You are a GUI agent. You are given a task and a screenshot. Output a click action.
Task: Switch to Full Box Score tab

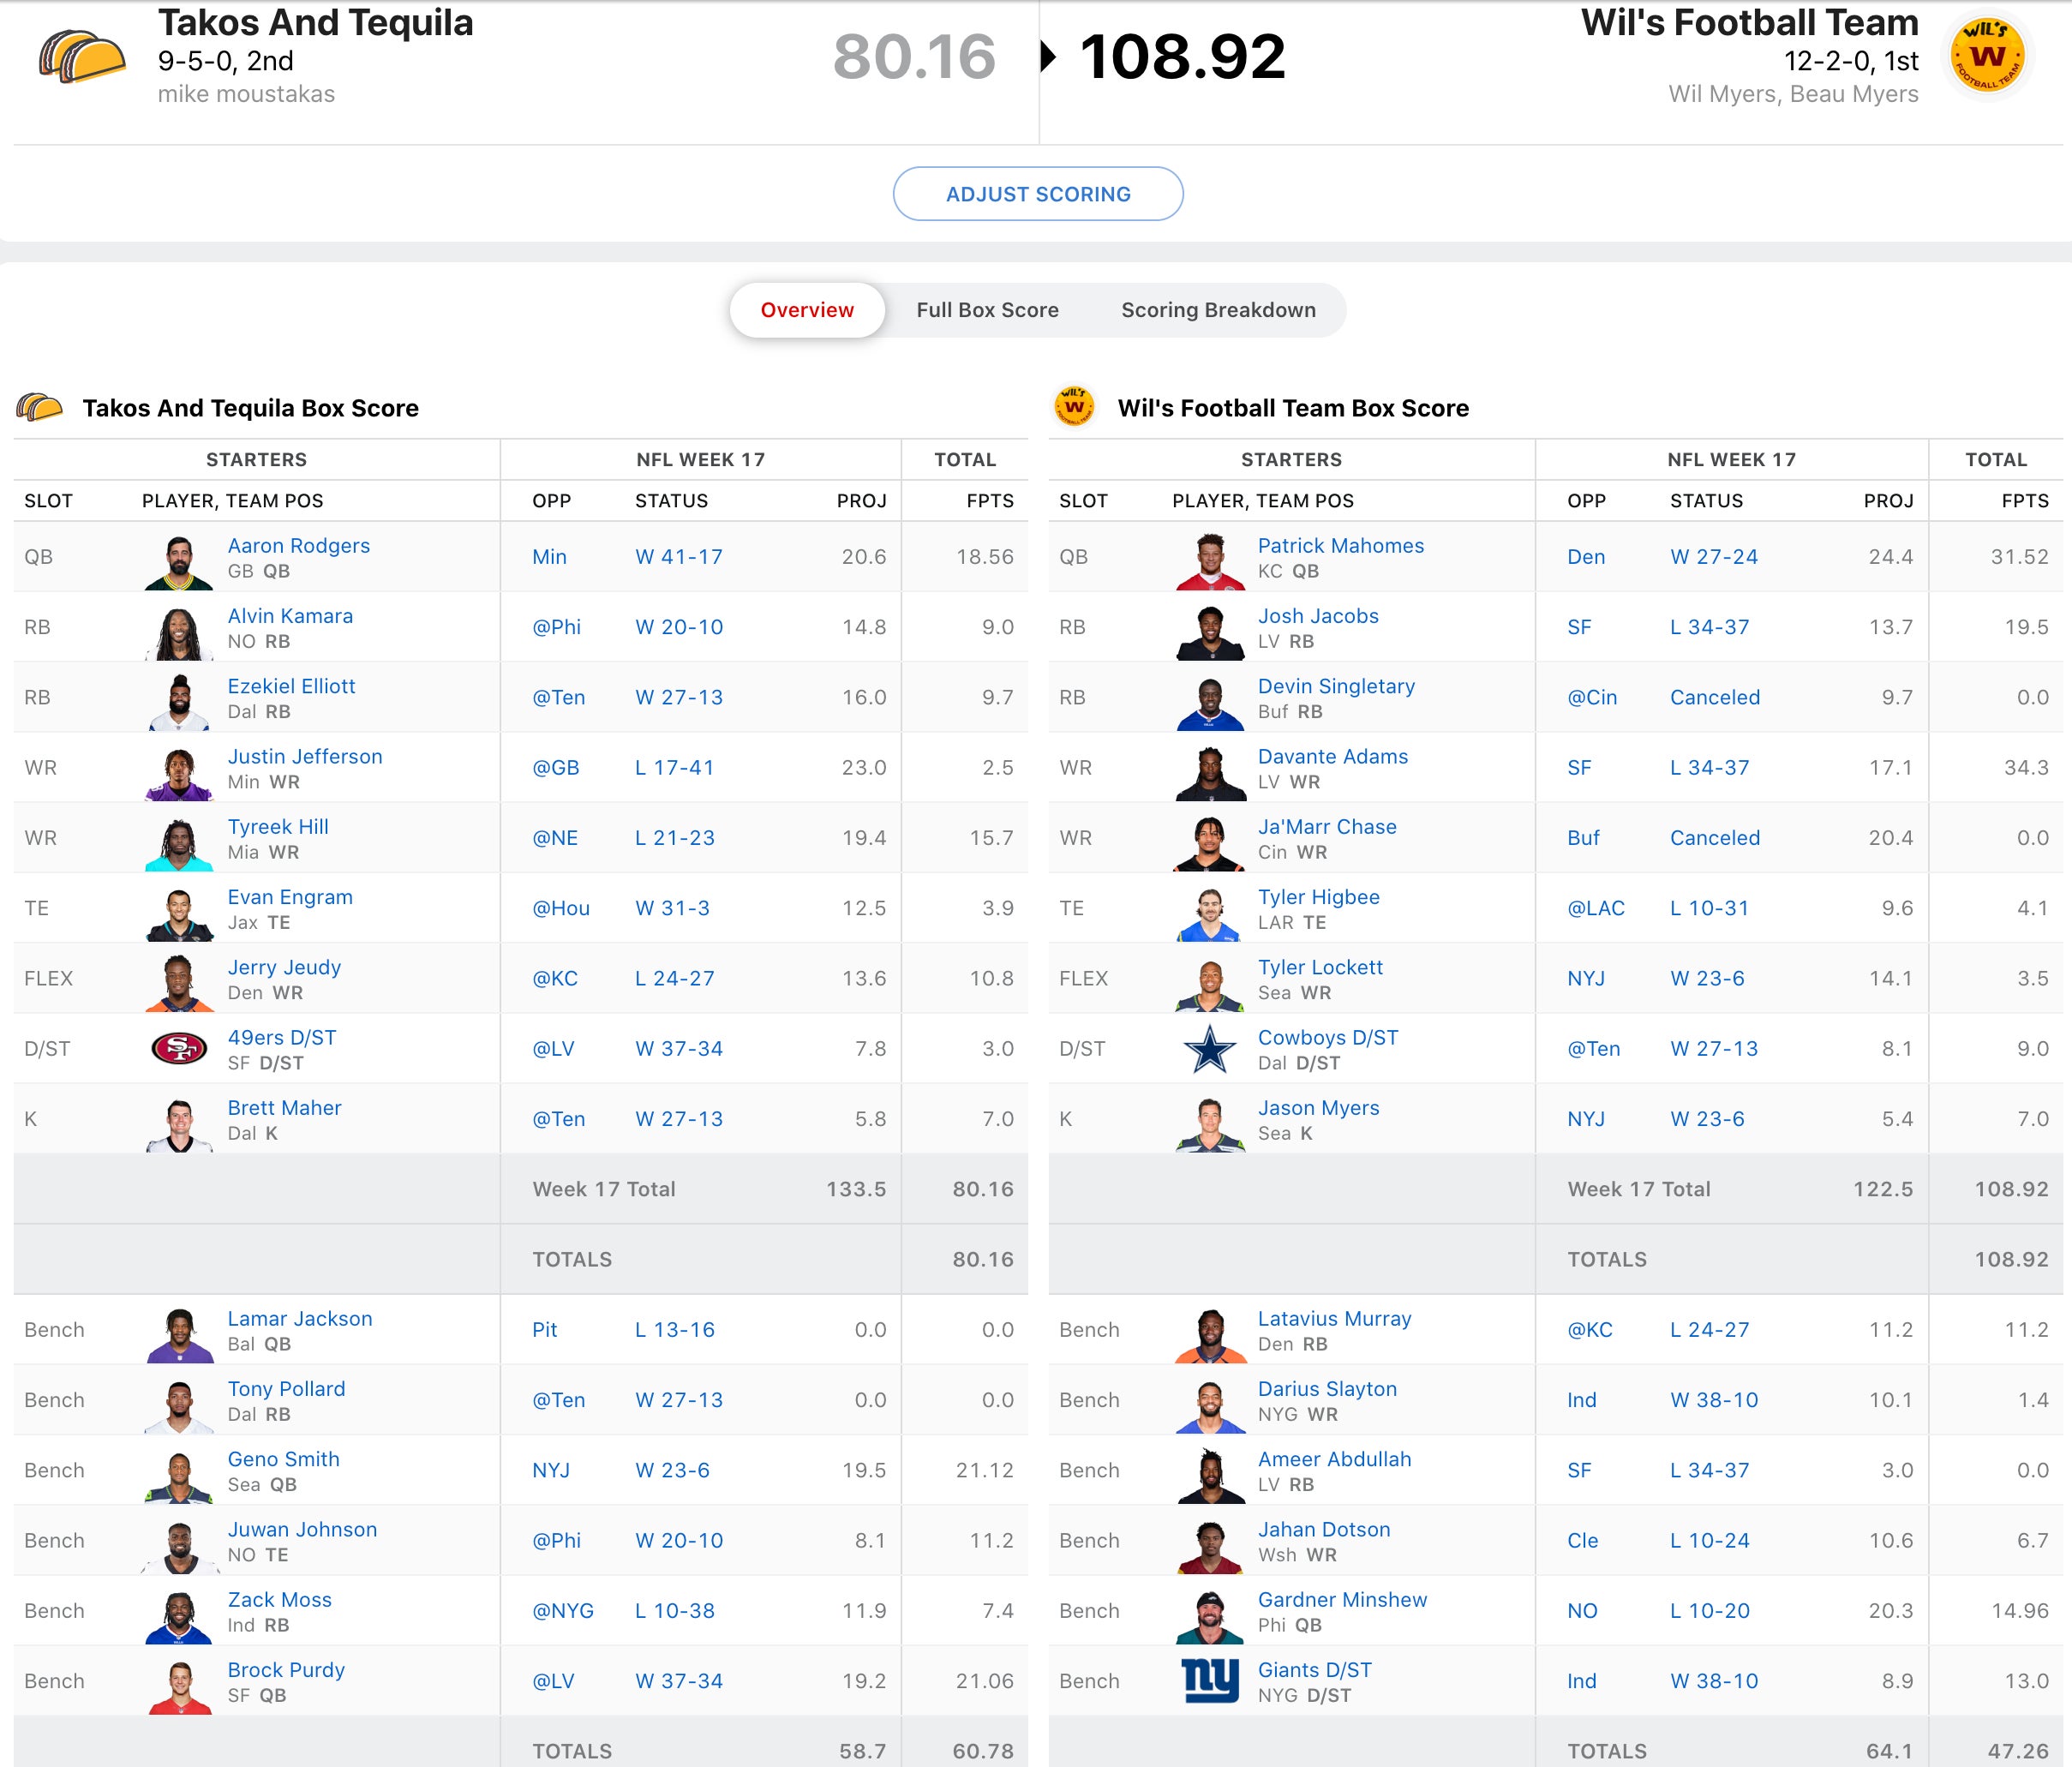987,310
